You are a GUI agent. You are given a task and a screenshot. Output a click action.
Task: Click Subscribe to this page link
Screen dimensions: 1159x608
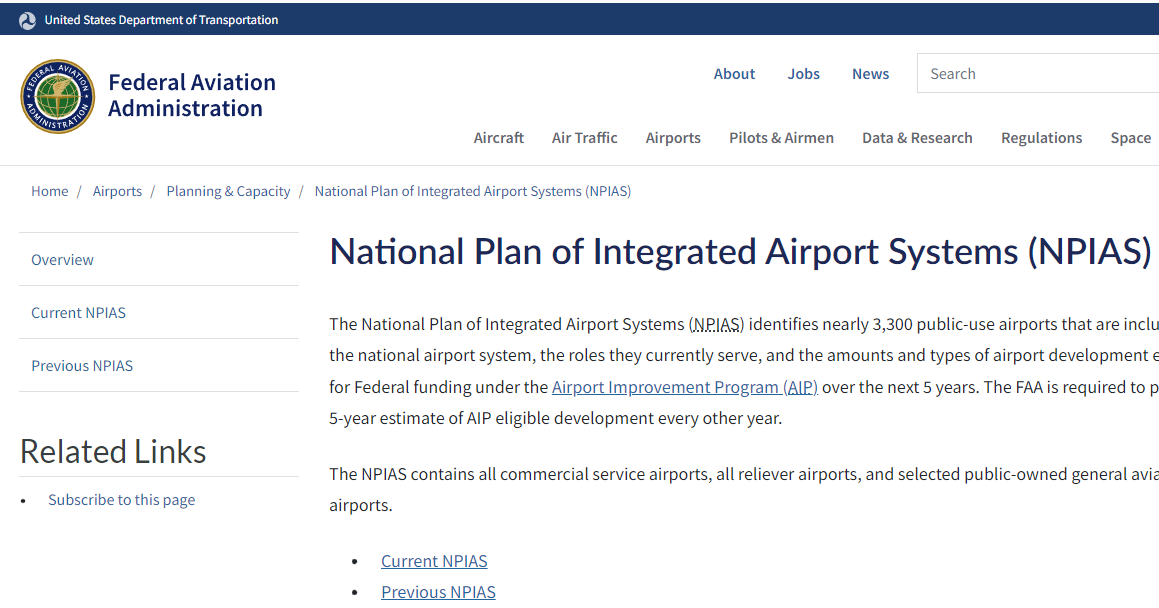pos(121,500)
